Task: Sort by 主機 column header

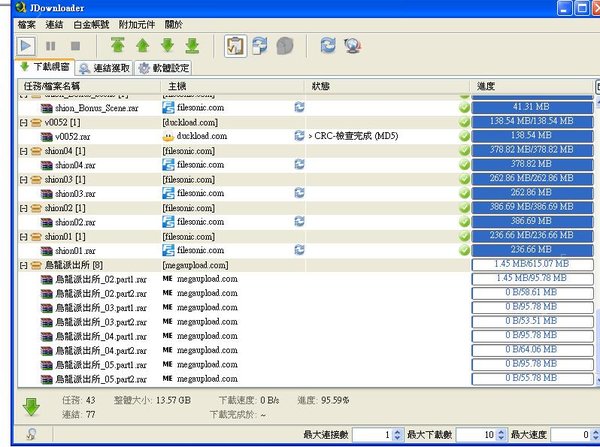Action: point(233,86)
